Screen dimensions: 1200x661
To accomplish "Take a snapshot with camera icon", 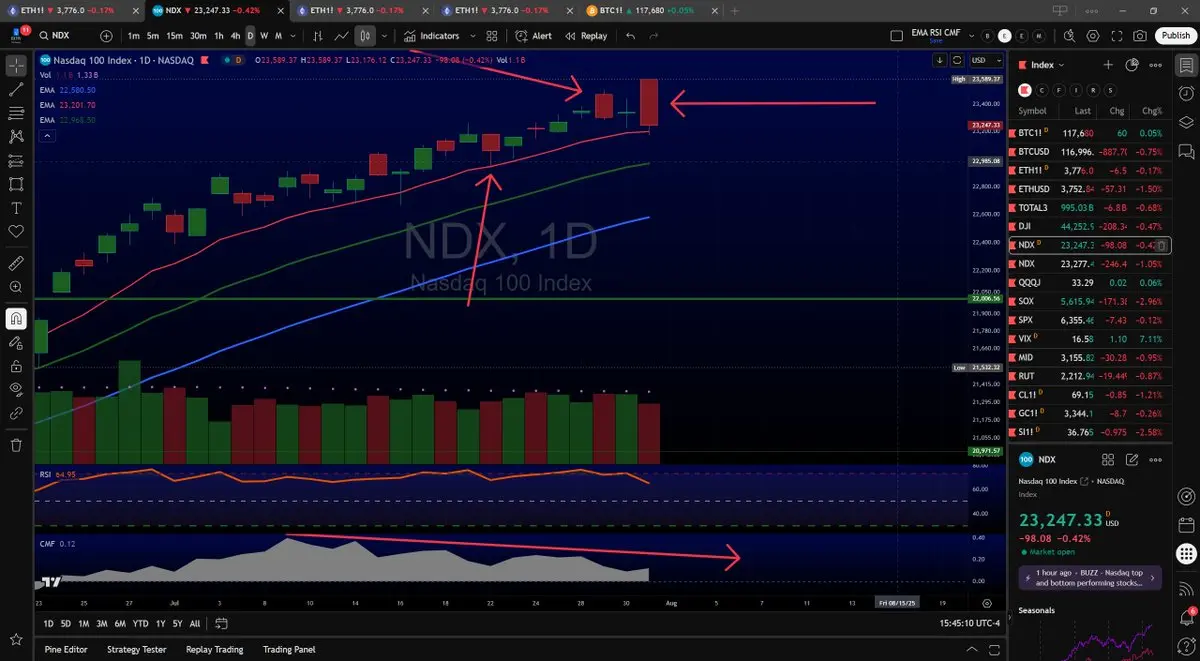I will pyautogui.click(x=1141, y=35).
